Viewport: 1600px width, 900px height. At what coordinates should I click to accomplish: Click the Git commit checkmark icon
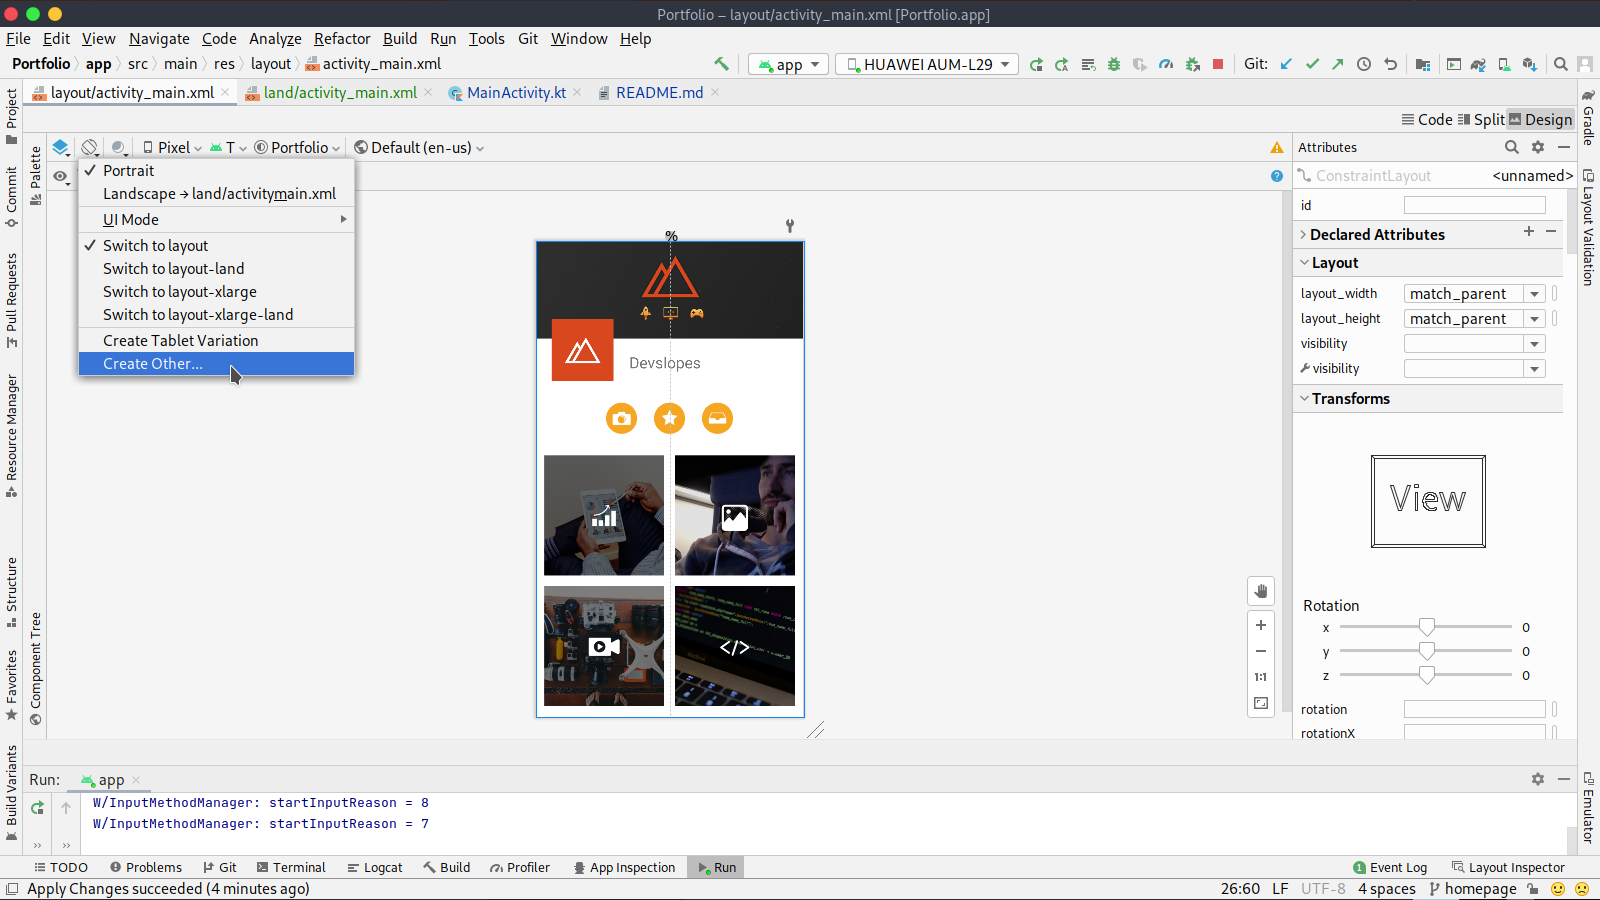(x=1312, y=64)
